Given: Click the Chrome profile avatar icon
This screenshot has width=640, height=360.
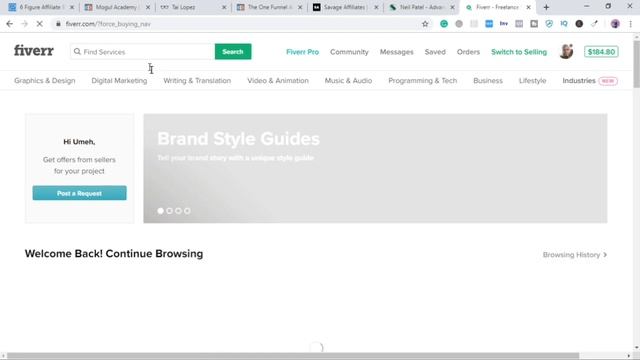Looking at the screenshot, I should (615, 24).
